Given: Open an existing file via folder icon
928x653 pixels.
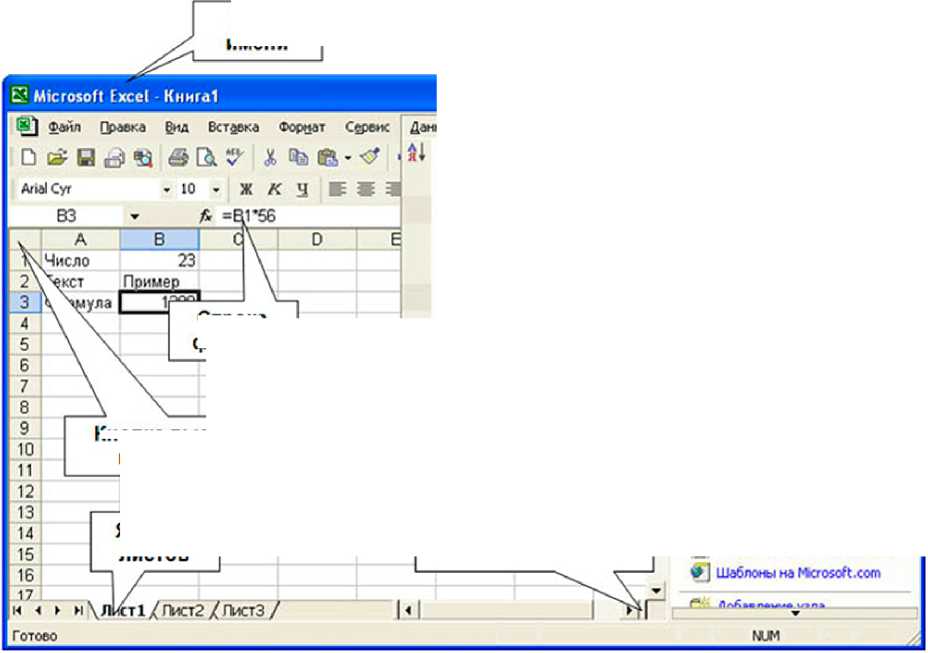Looking at the screenshot, I should (57, 157).
